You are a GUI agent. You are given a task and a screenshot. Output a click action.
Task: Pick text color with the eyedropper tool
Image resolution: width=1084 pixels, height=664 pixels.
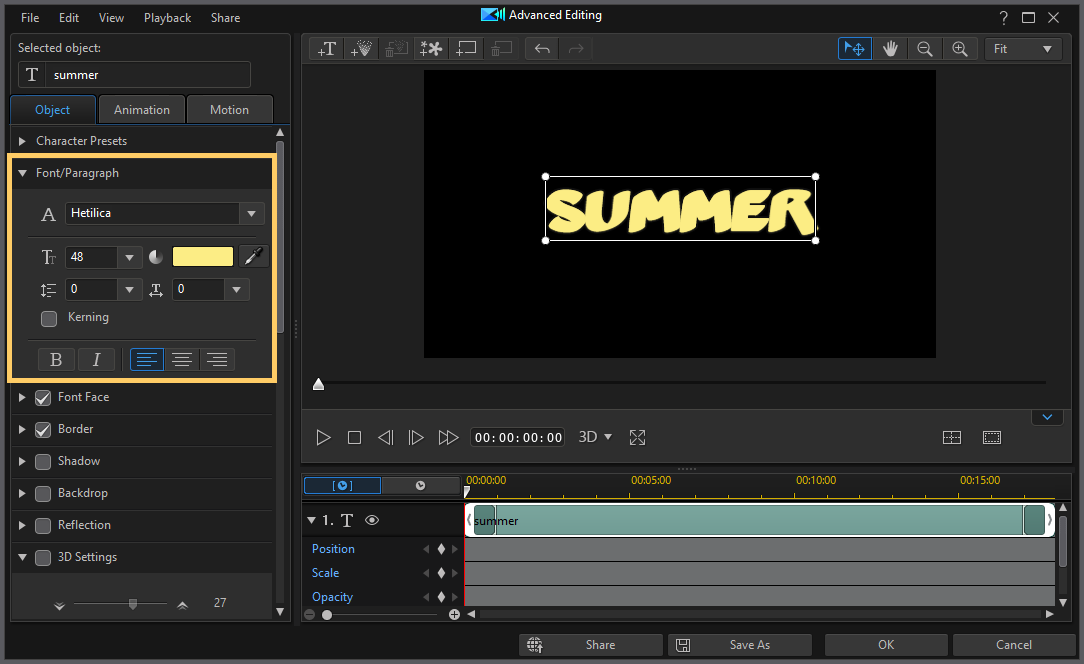pyautogui.click(x=253, y=256)
